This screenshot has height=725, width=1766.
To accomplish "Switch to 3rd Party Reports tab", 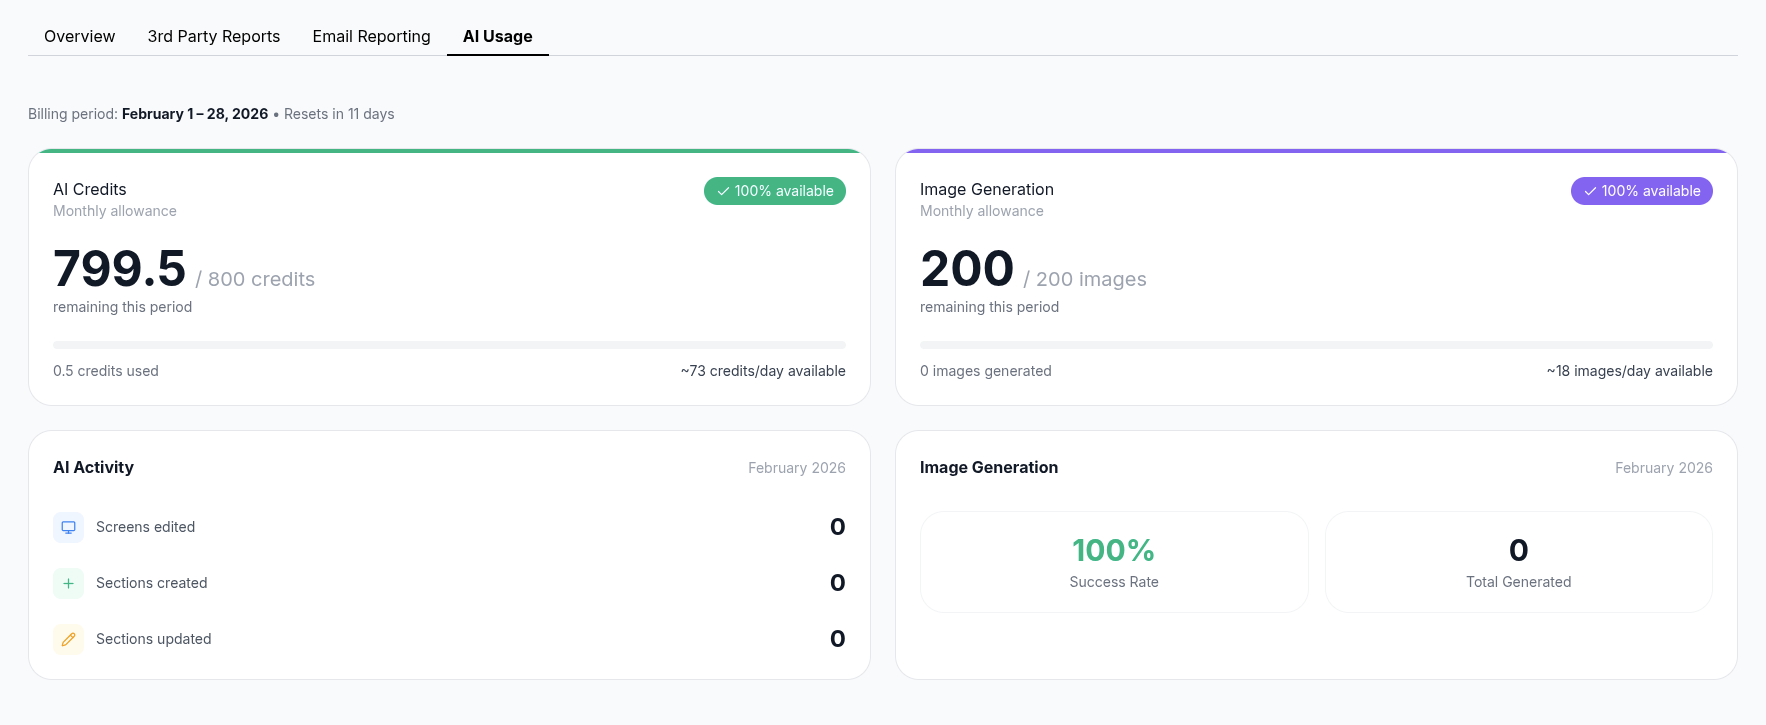I will pyautogui.click(x=213, y=36).
